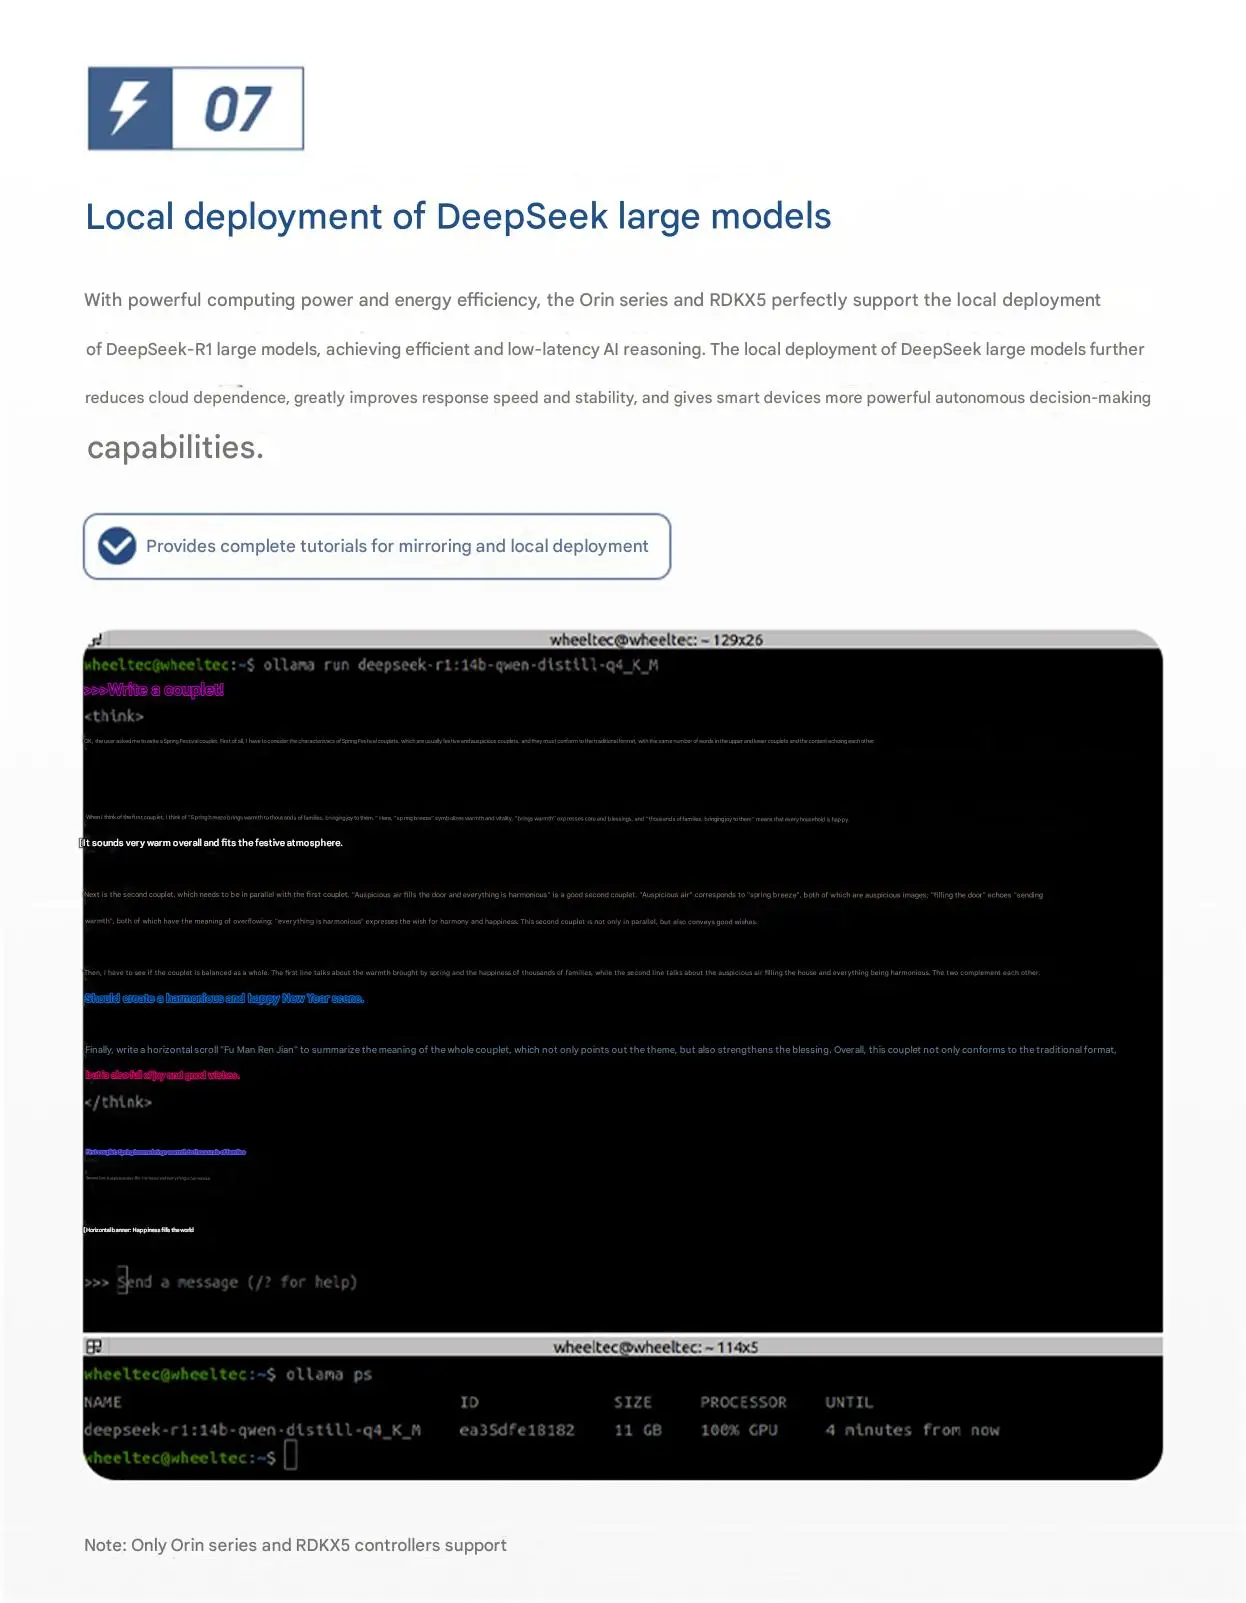Click the model ID 'ea35dfe18182'

click(517, 1430)
